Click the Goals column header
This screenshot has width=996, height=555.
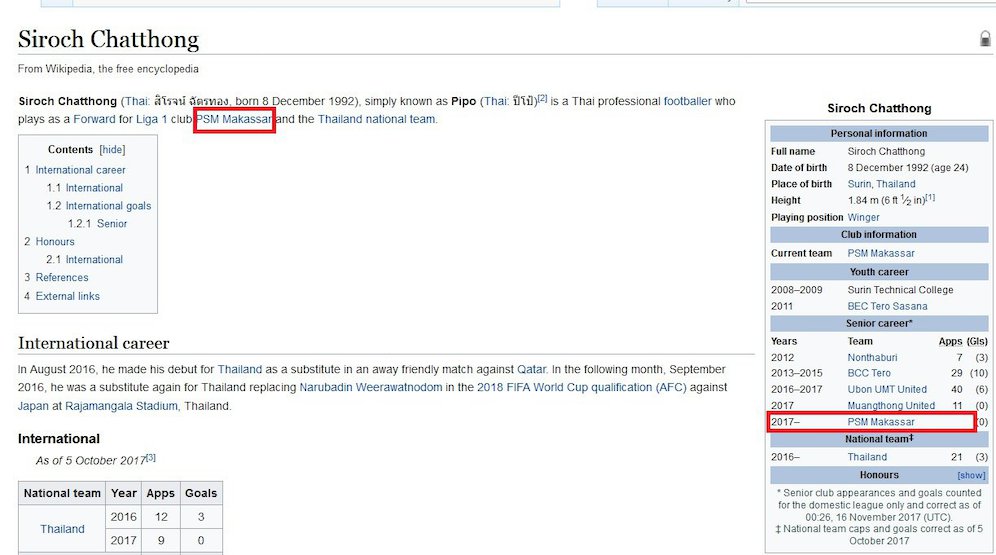coord(201,493)
